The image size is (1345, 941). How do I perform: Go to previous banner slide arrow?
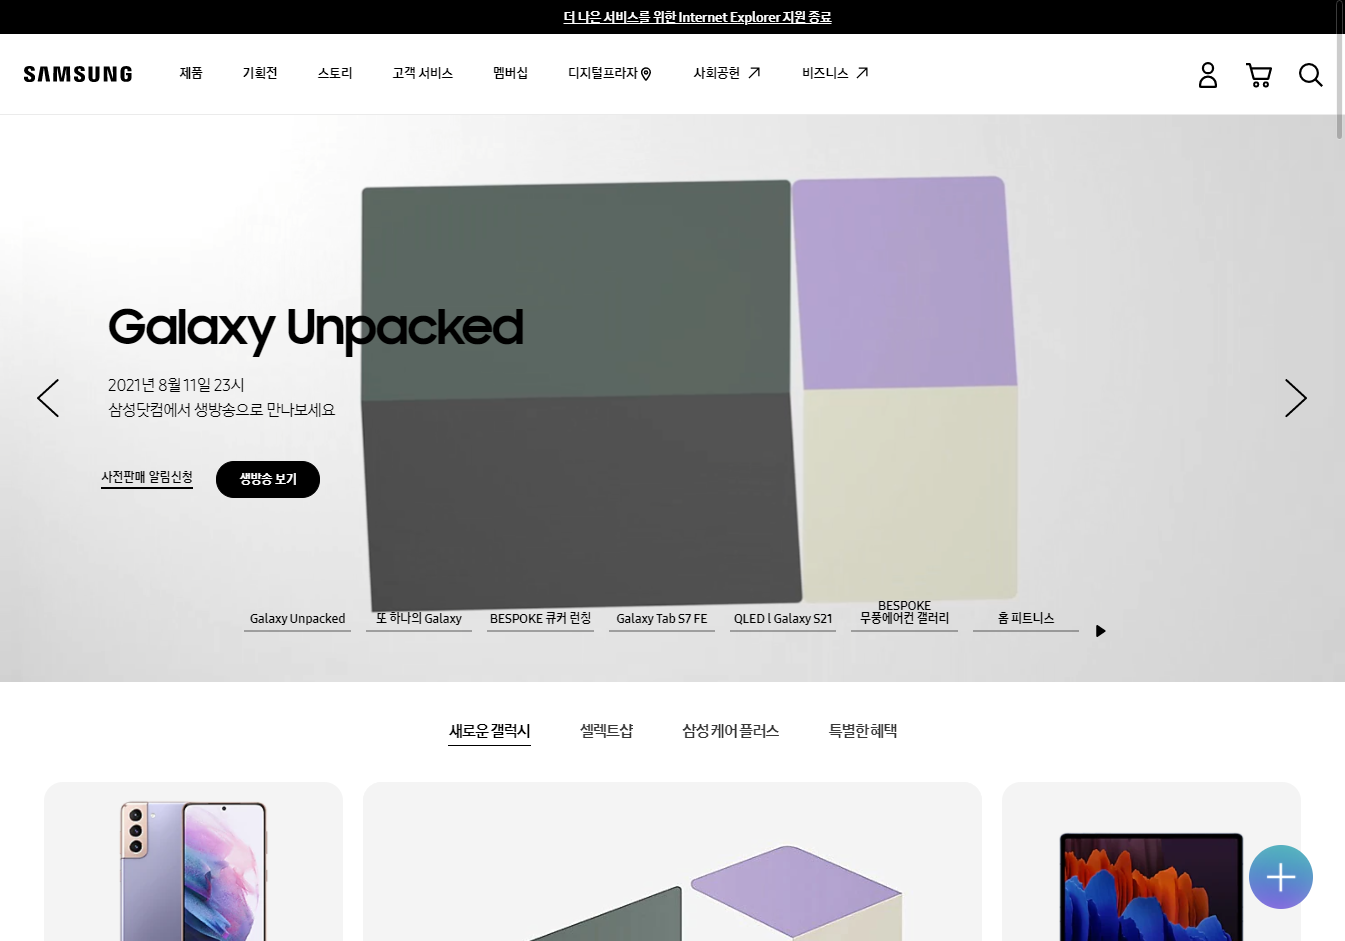pyautogui.click(x=48, y=398)
